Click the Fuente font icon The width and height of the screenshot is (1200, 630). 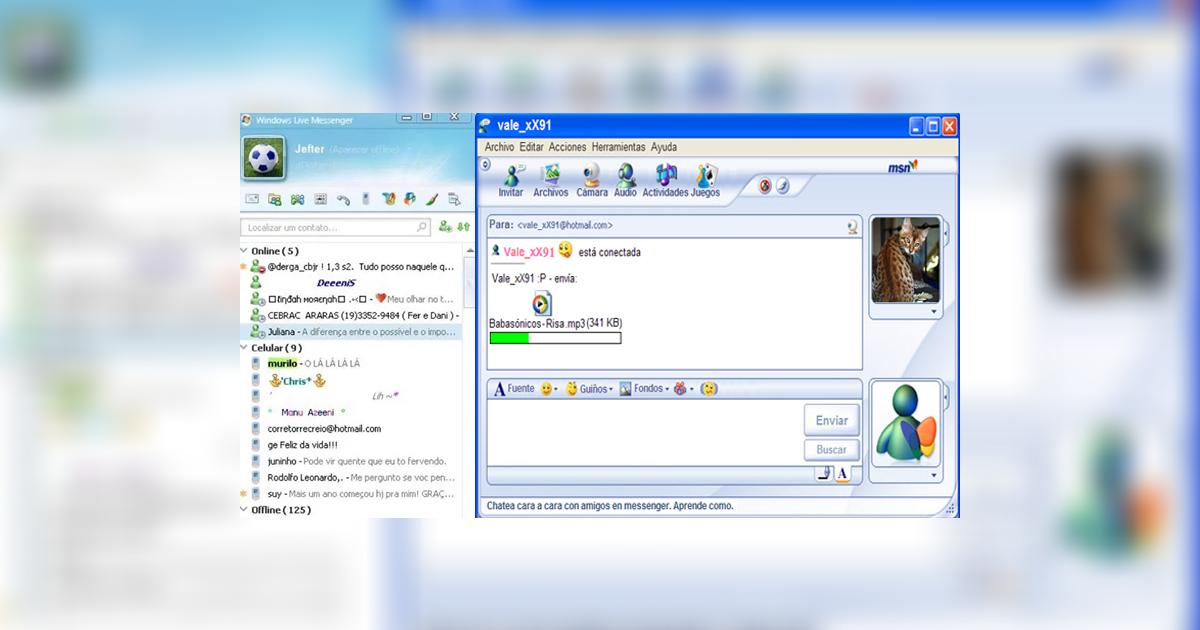pos(502,389)
